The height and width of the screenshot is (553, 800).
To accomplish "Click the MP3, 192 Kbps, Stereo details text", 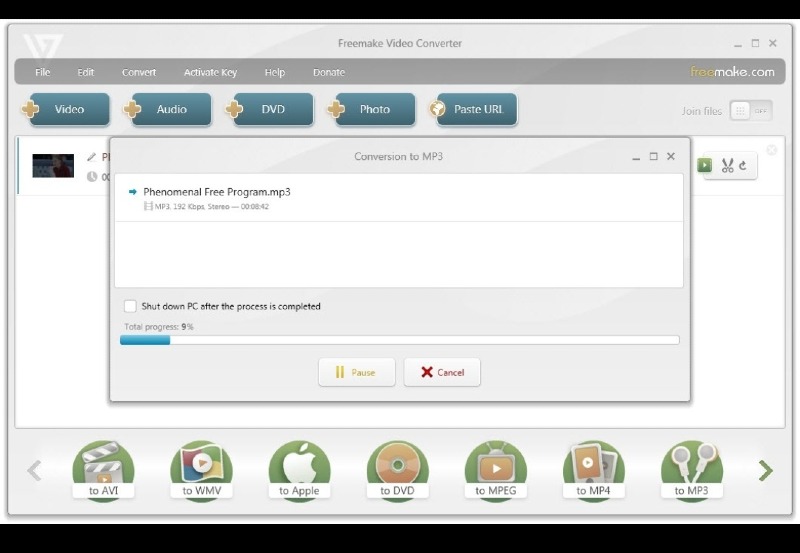I will 211,207.
